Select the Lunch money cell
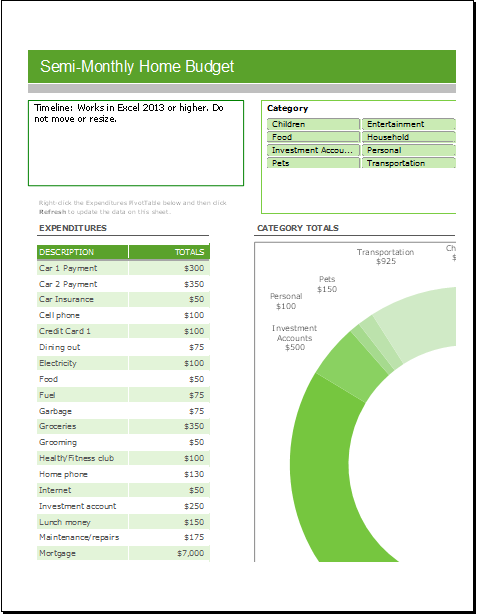Screen dimensions: 477x615 (82, 522)
